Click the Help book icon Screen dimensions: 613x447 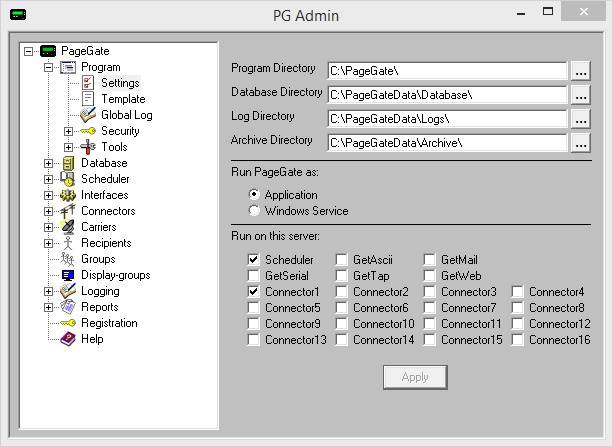pos(68,339)
